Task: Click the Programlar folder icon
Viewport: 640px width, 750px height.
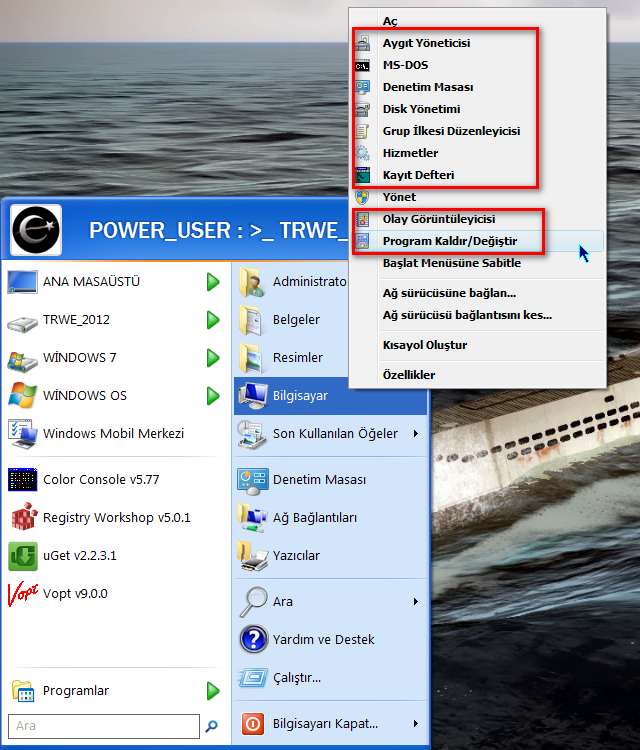Action: pyautogui.click(x=22, y=691)
